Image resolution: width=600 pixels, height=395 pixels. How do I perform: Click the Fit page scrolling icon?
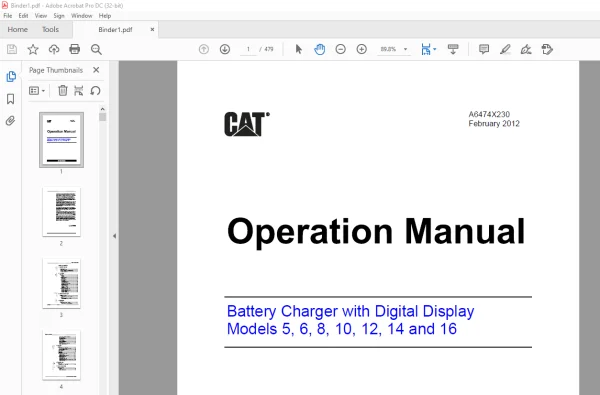[426, 49]
